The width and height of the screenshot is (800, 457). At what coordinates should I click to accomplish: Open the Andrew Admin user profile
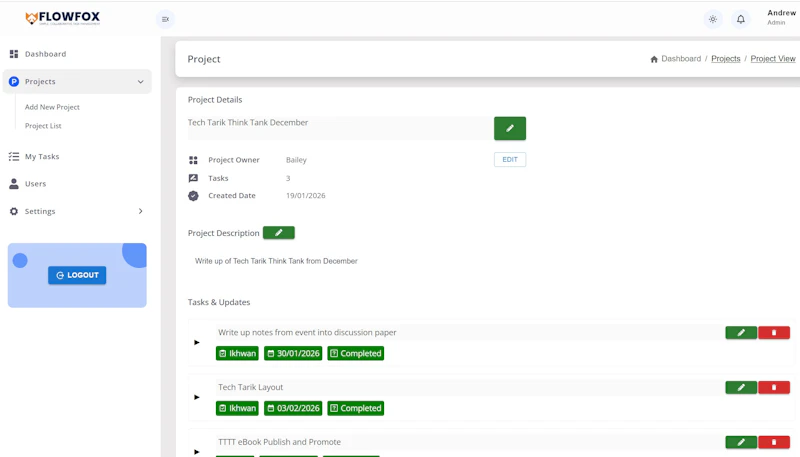(x=781, y=17)
